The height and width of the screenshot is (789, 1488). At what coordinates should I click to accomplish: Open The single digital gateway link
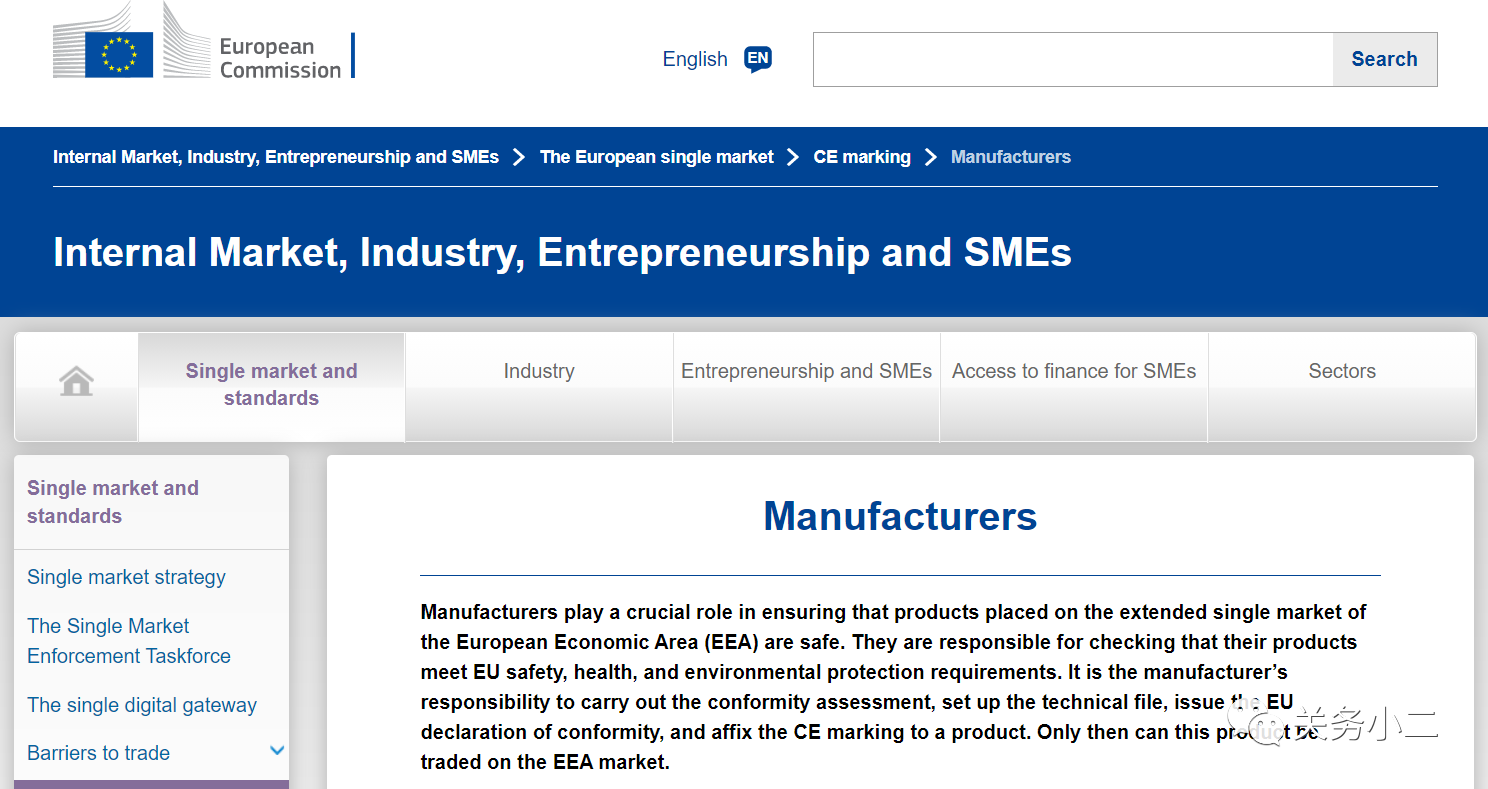(x=142, y=705)
